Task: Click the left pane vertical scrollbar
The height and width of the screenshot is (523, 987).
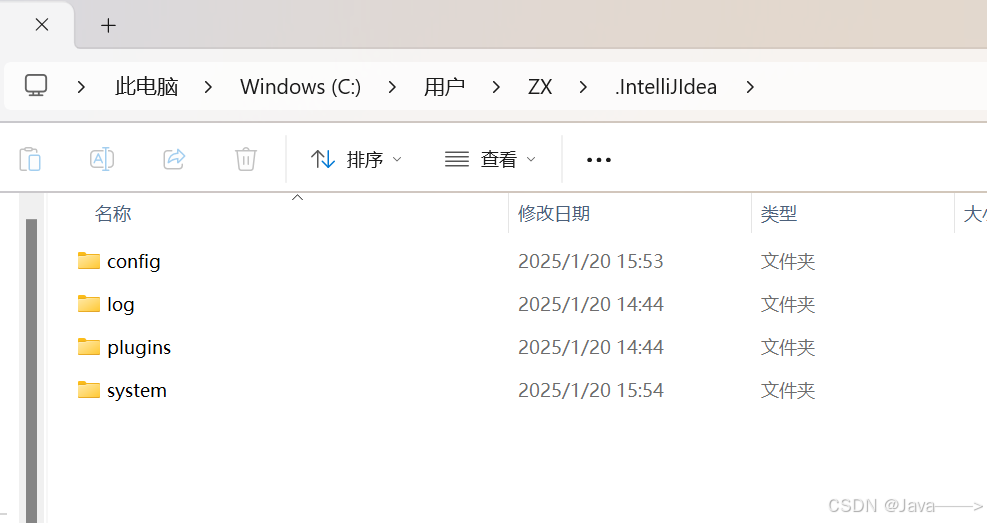Action: (x=31, y=370)
